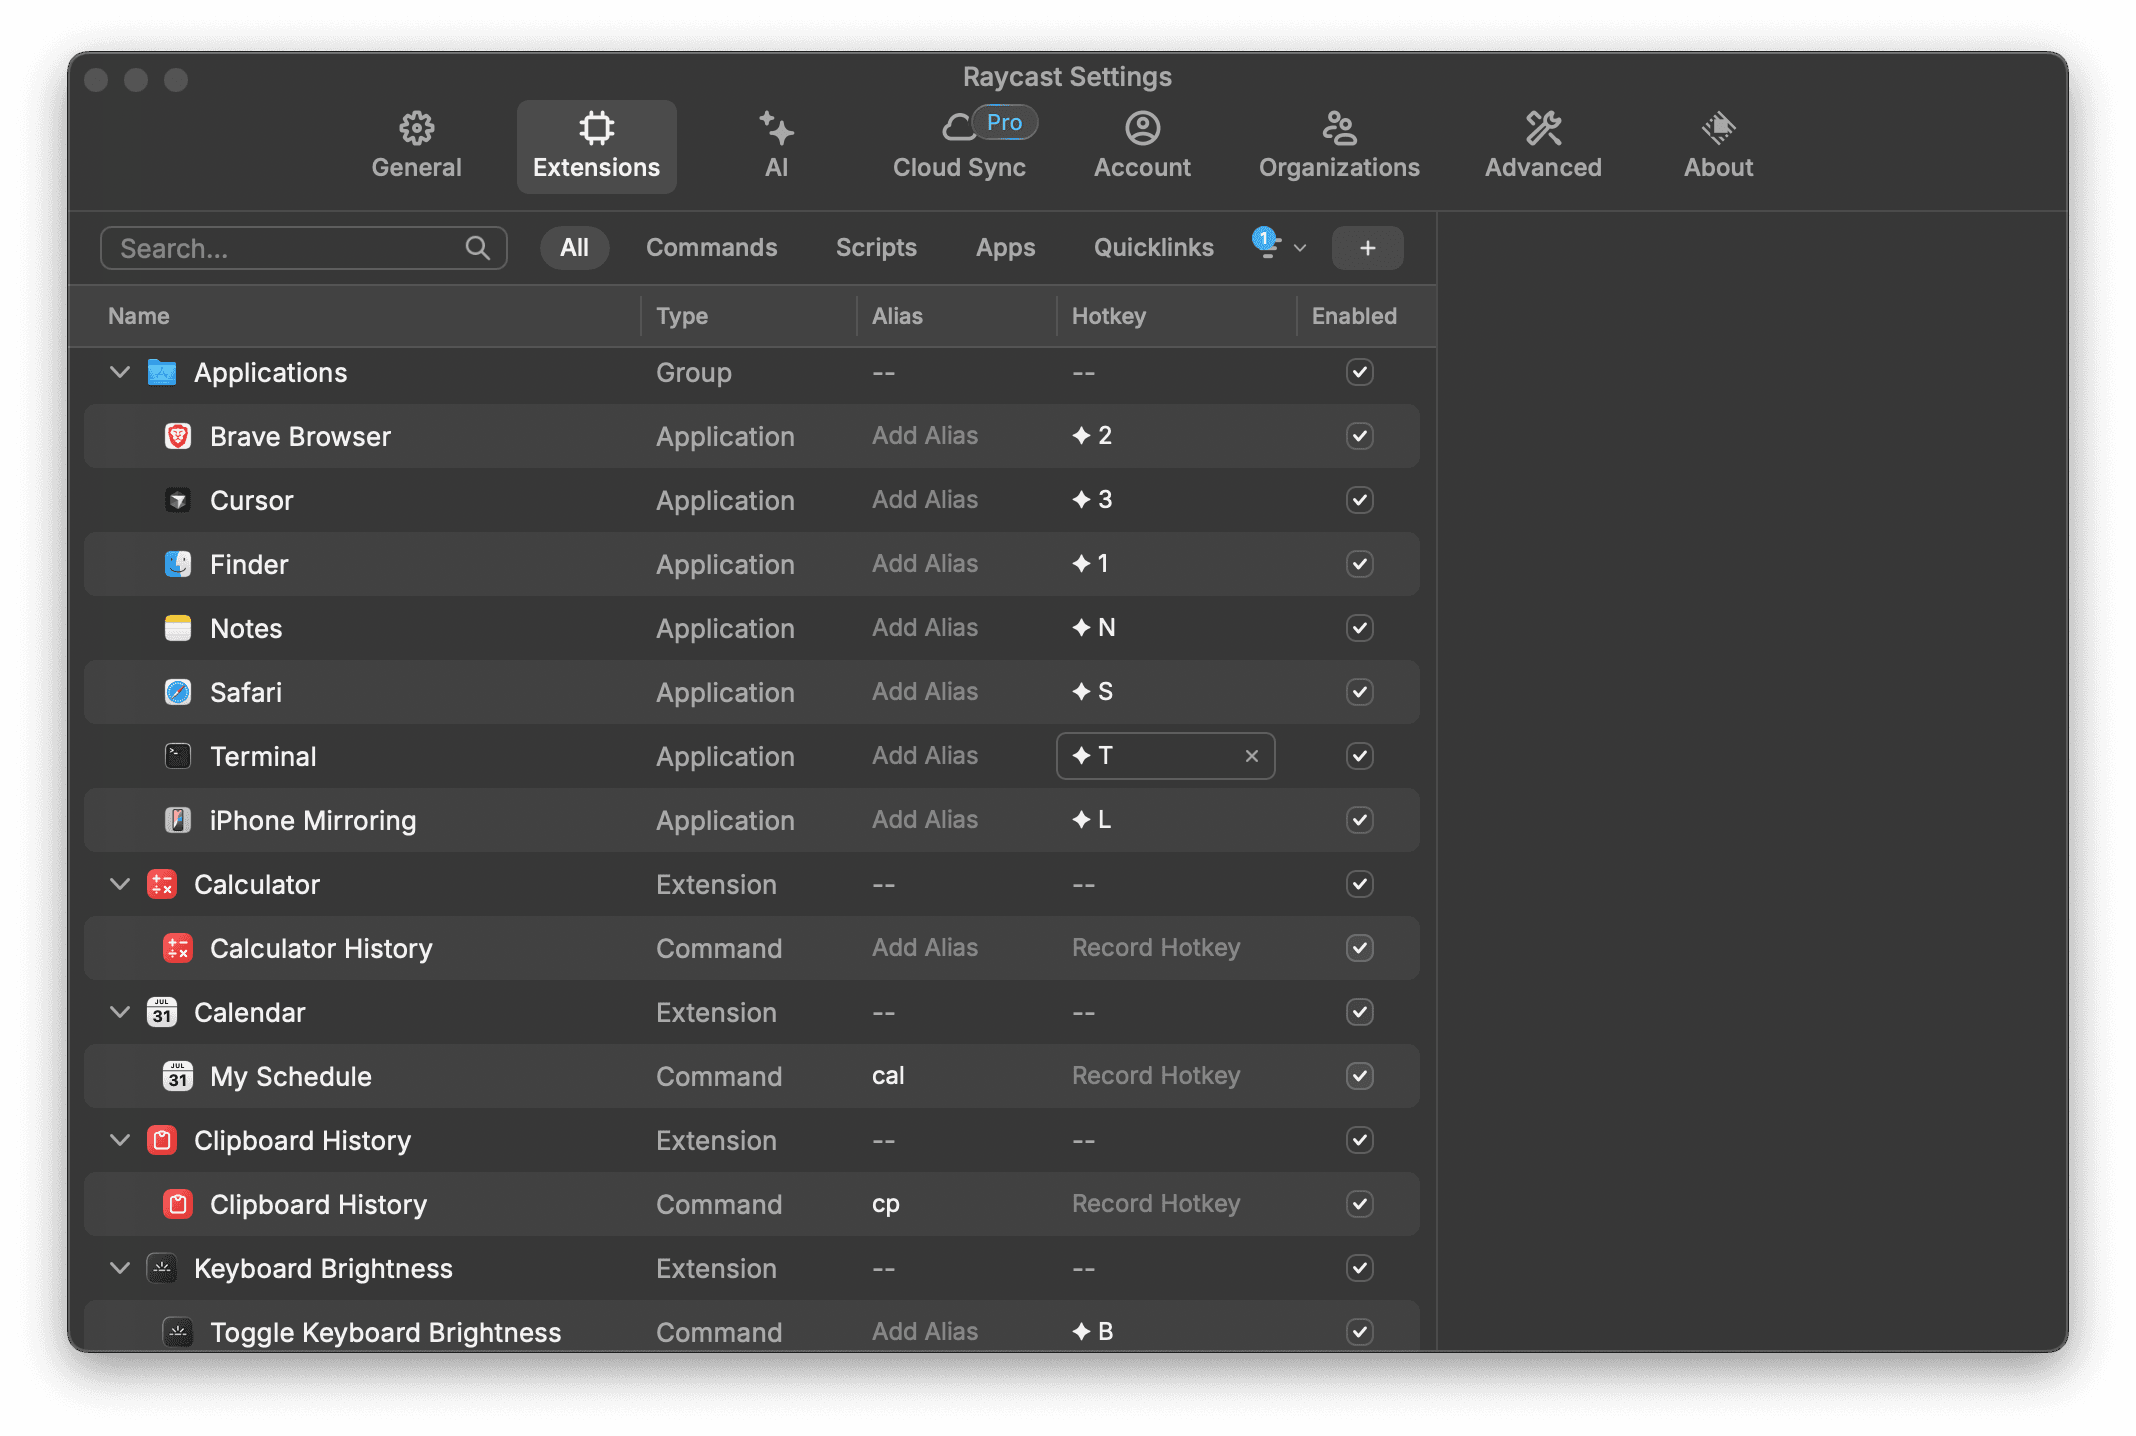
Task: Select the All filter
Action: [x=574, y=248]
